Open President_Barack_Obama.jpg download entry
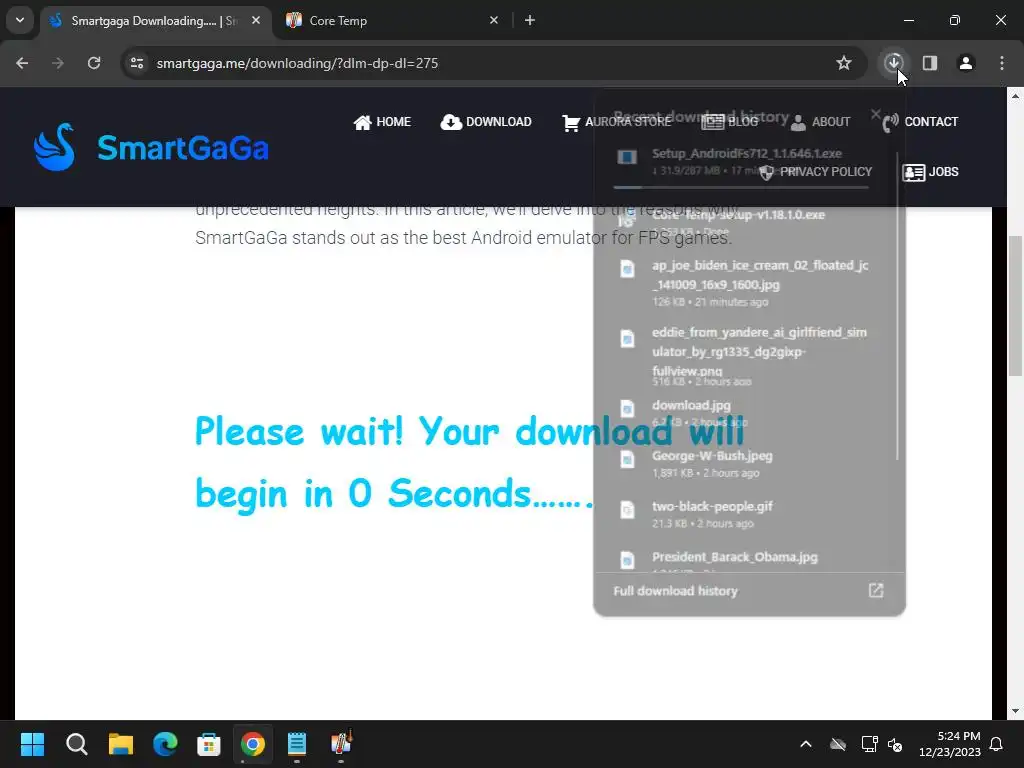Image resolution: width=1024 pixels, height=768 pixels. [x=744, y=558]
